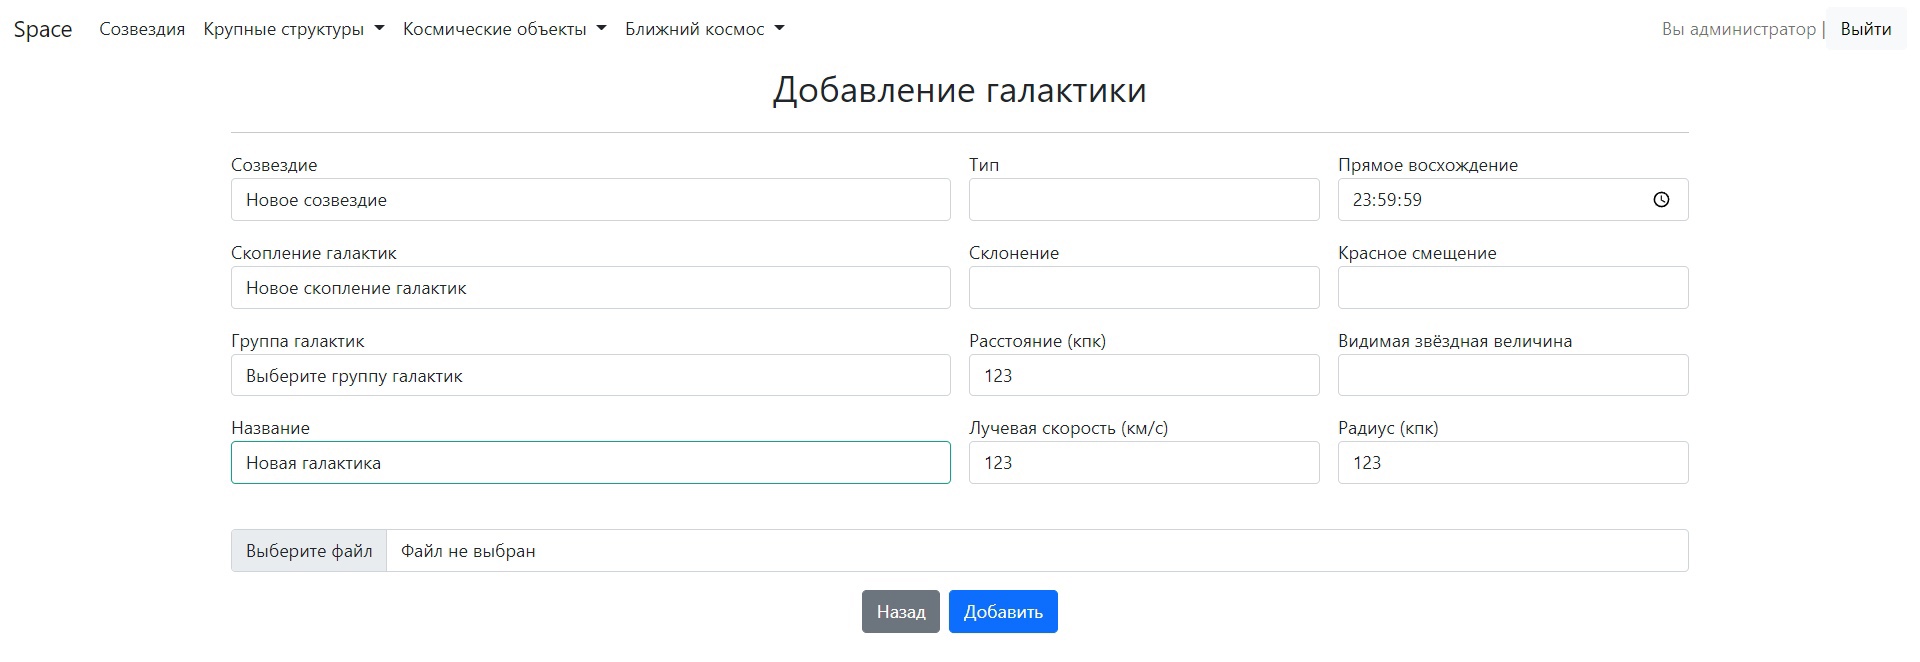Open the Группа галактик select box
The height and width of the screenshot is (662, 1920).
click(x=590, y=376)
